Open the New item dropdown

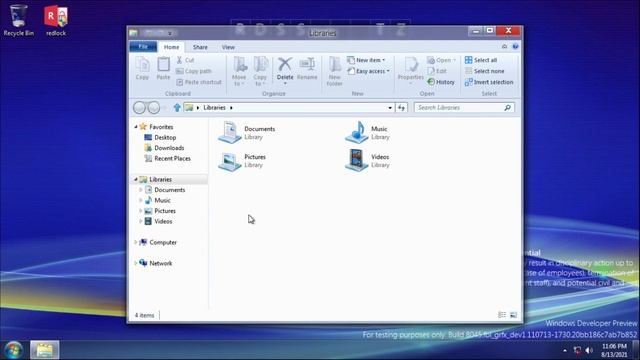pyautogui.click(x=367, y=60)
